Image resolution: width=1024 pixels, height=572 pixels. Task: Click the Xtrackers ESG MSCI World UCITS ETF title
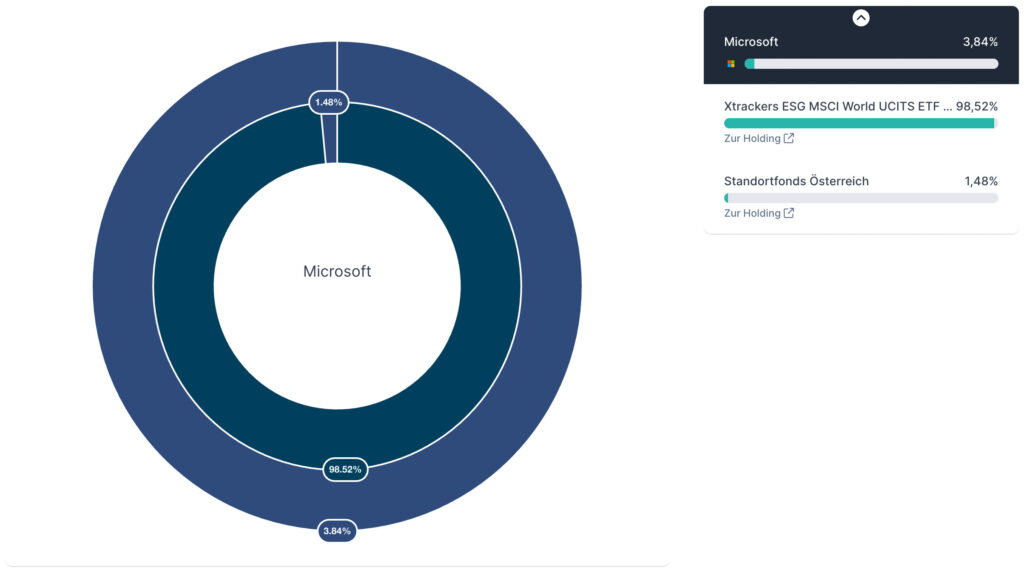coord(832,106)
